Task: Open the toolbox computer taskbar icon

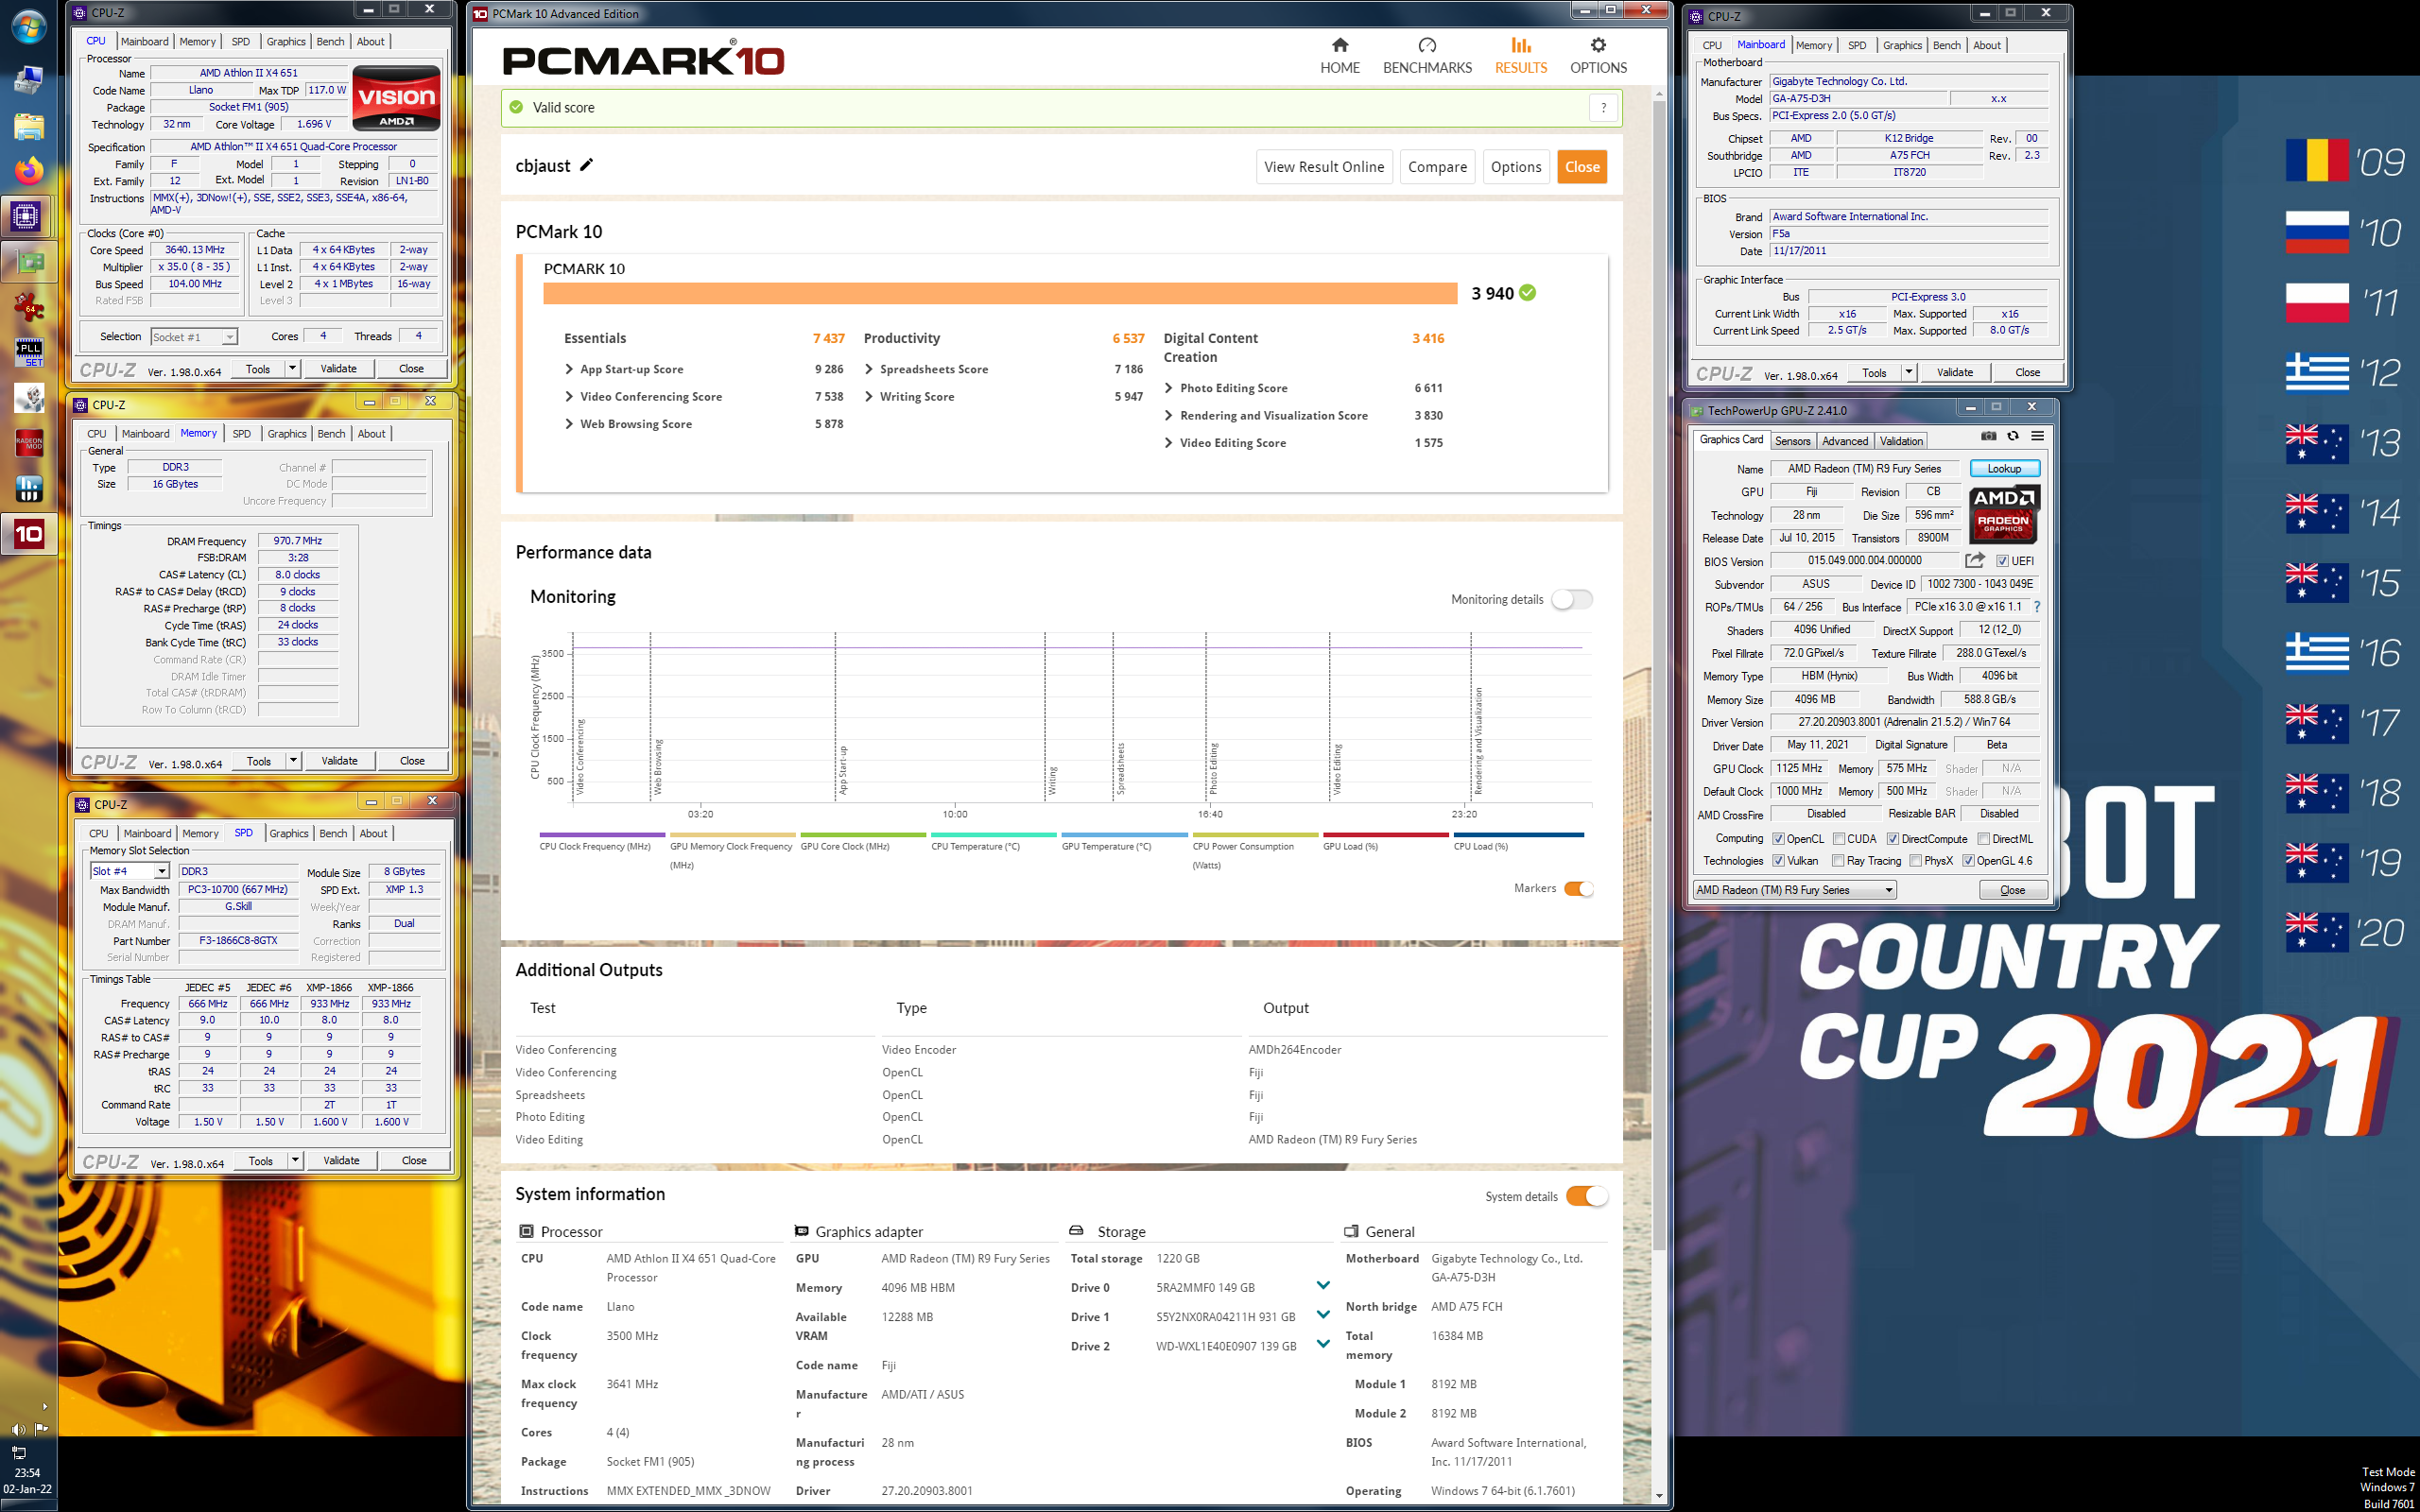Action: (x=28, y=81)
